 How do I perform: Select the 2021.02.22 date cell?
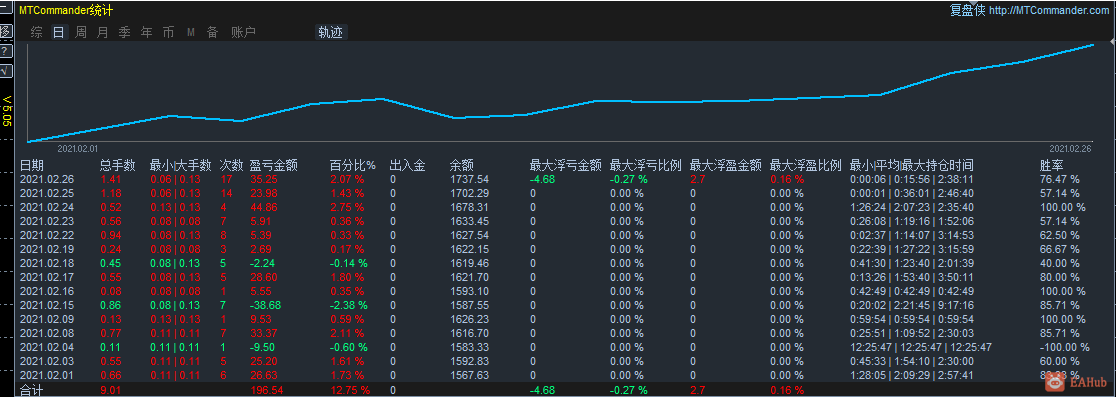point(46,235)
